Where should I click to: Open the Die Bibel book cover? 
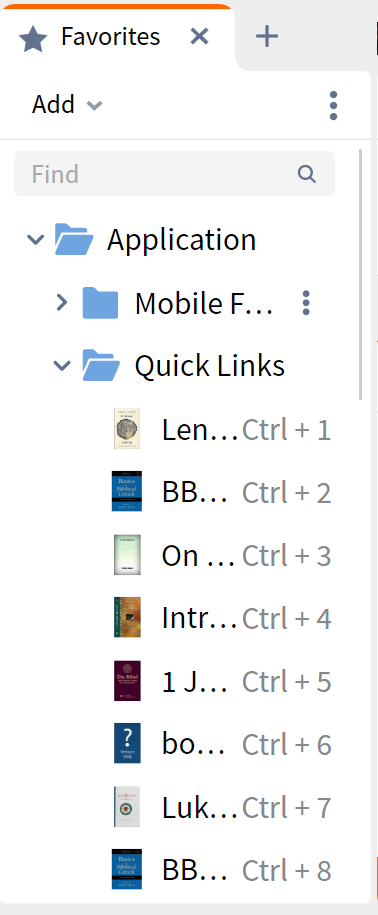click(127, 680)
